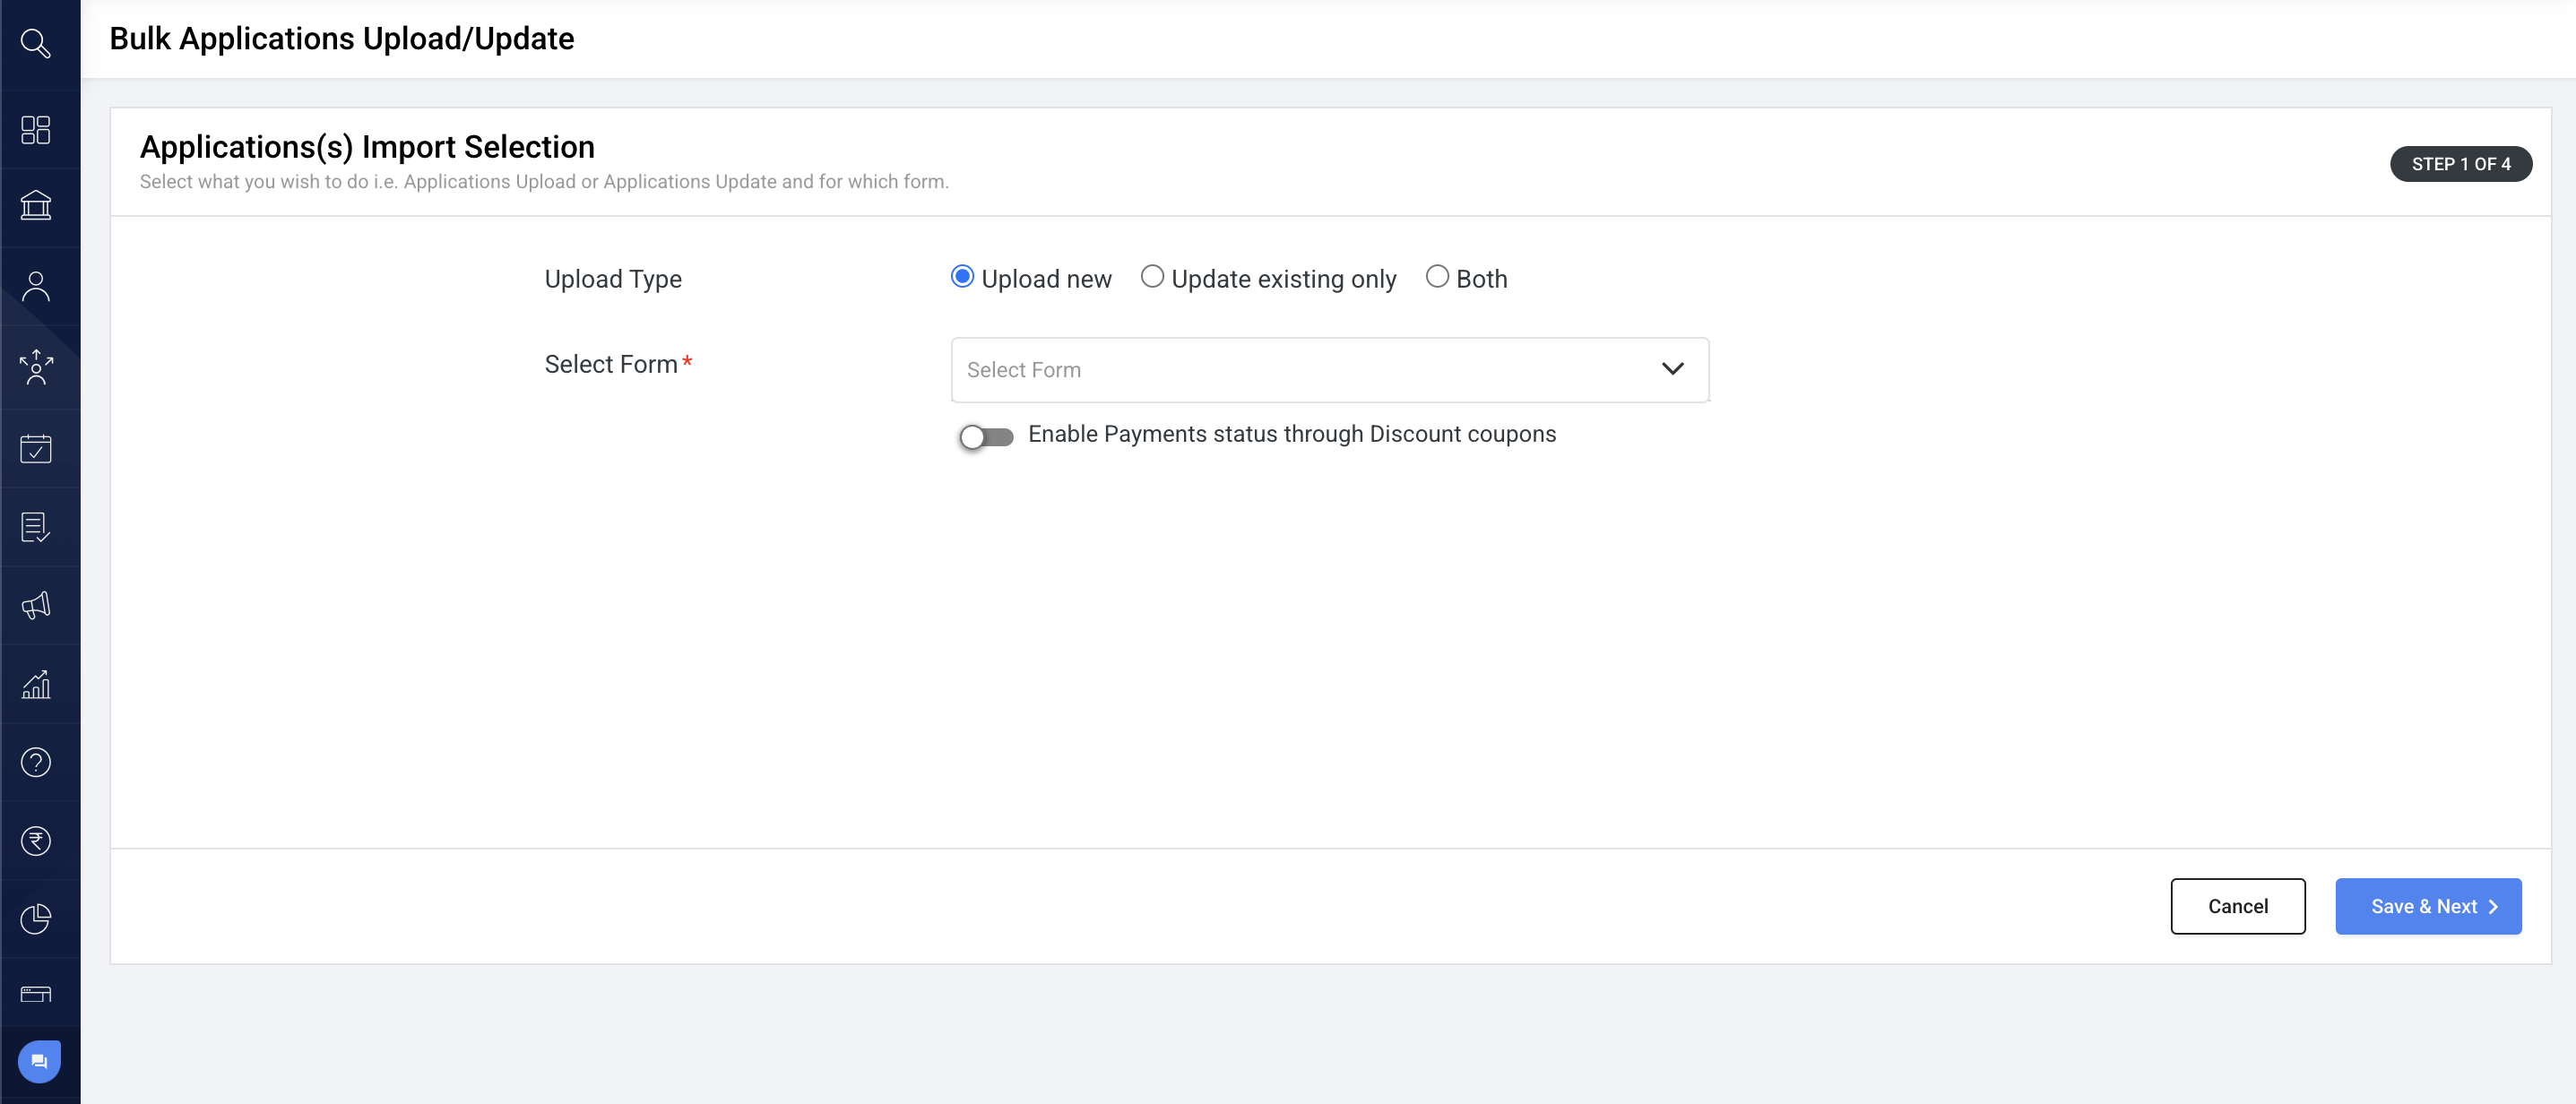This screenshot has height=1104, width=2576.
Task: Open the user profile icon in sidebar
Action: point(36,287)
